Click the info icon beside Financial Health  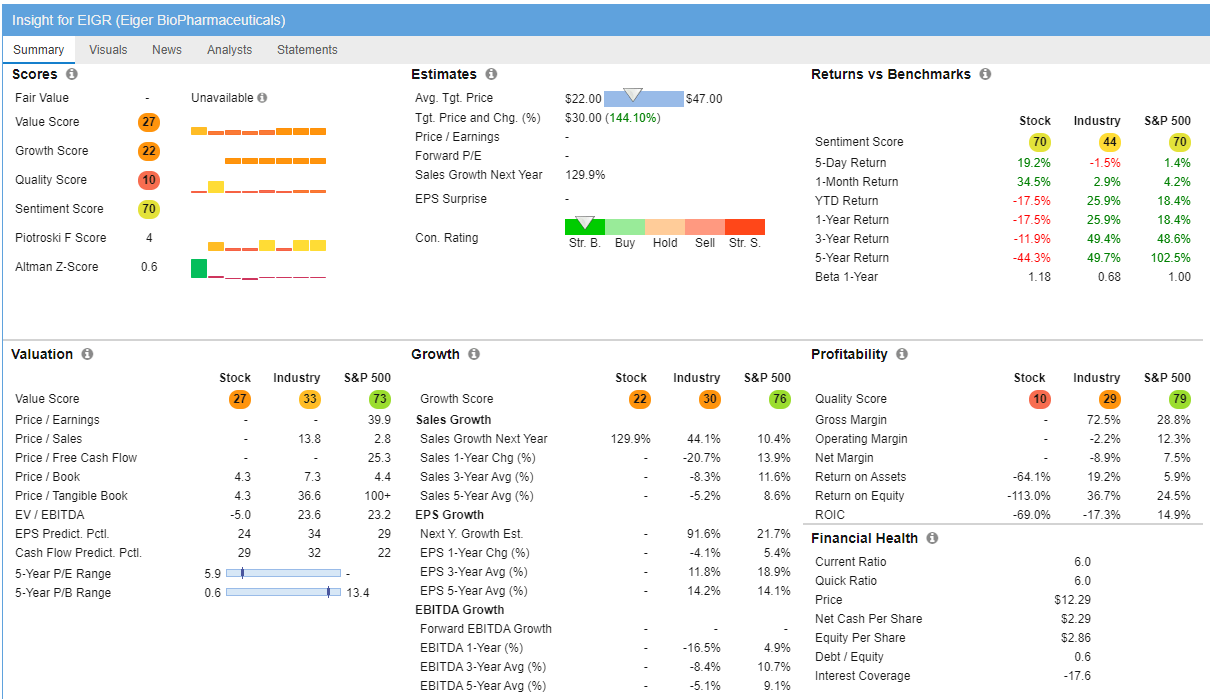coord(932,538)
